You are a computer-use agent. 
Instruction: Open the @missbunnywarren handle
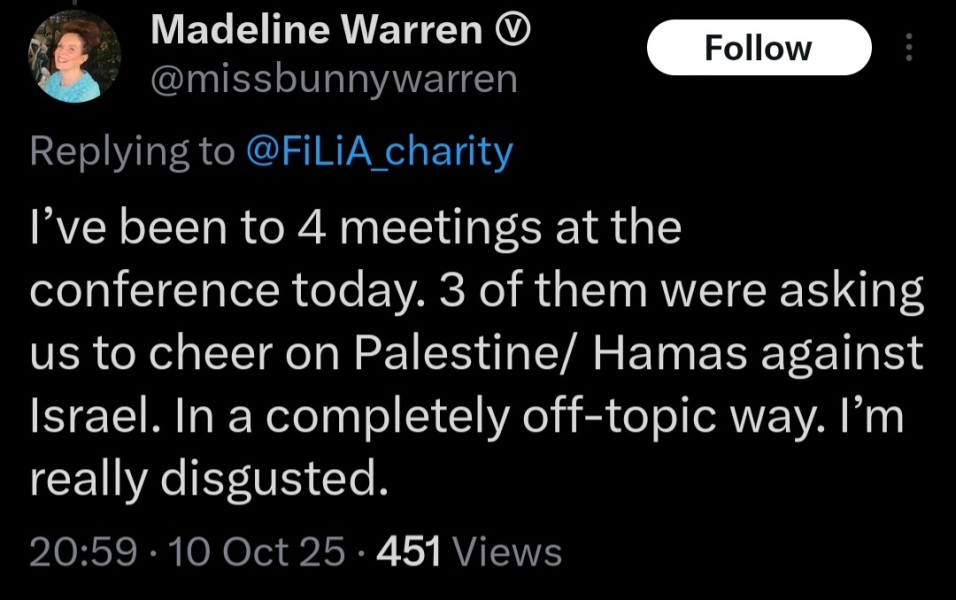tap(333, 80)
